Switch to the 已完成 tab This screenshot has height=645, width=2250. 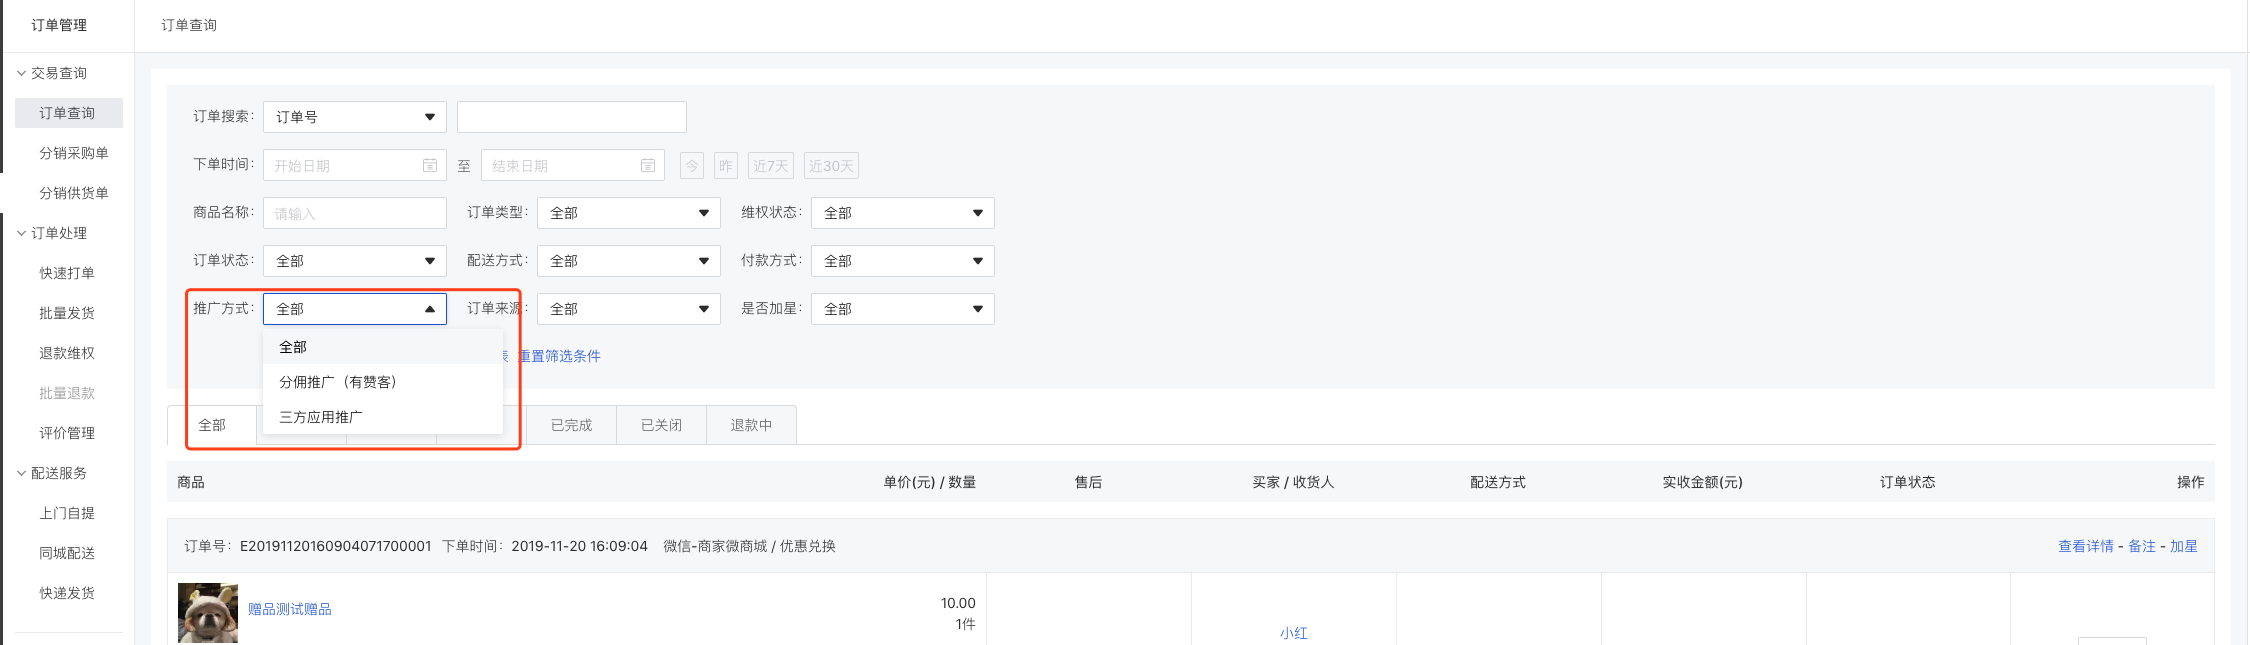571,425
